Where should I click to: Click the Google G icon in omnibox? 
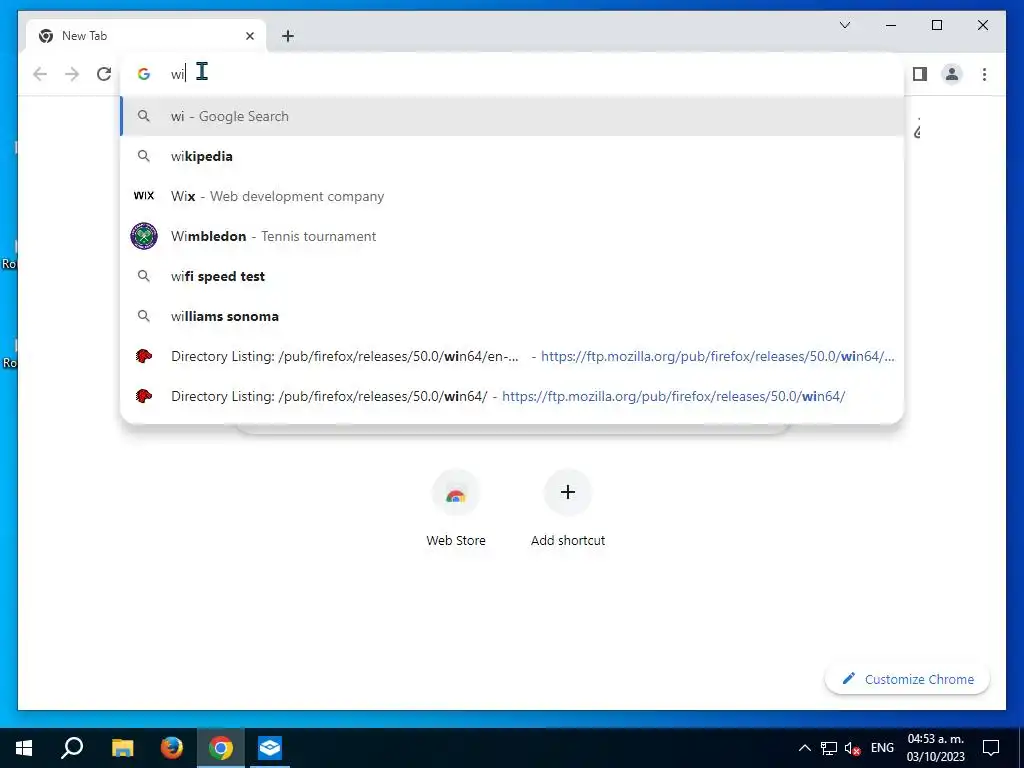[x=144, y=74]
